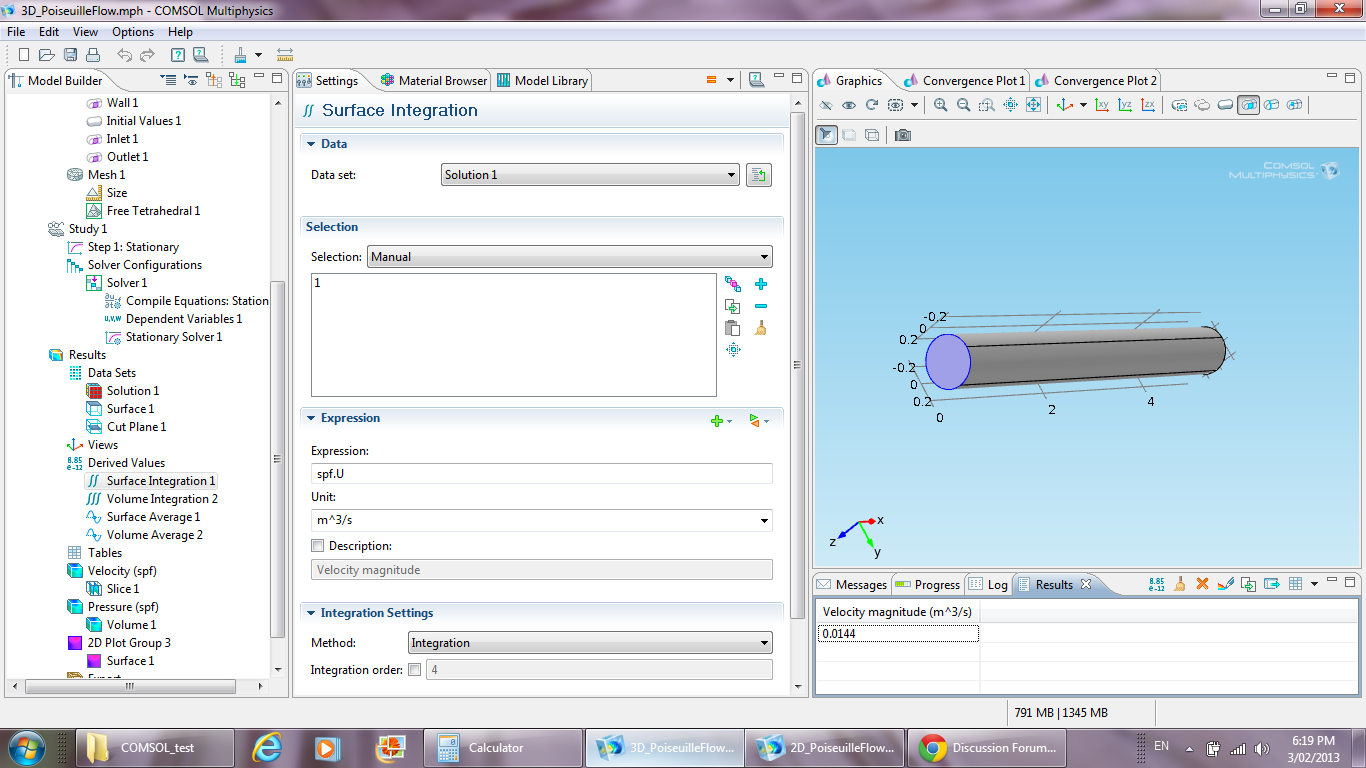Open the File menu
Image resolution: width=1366 pixels, height=768 pixels.
click(16, 32)
